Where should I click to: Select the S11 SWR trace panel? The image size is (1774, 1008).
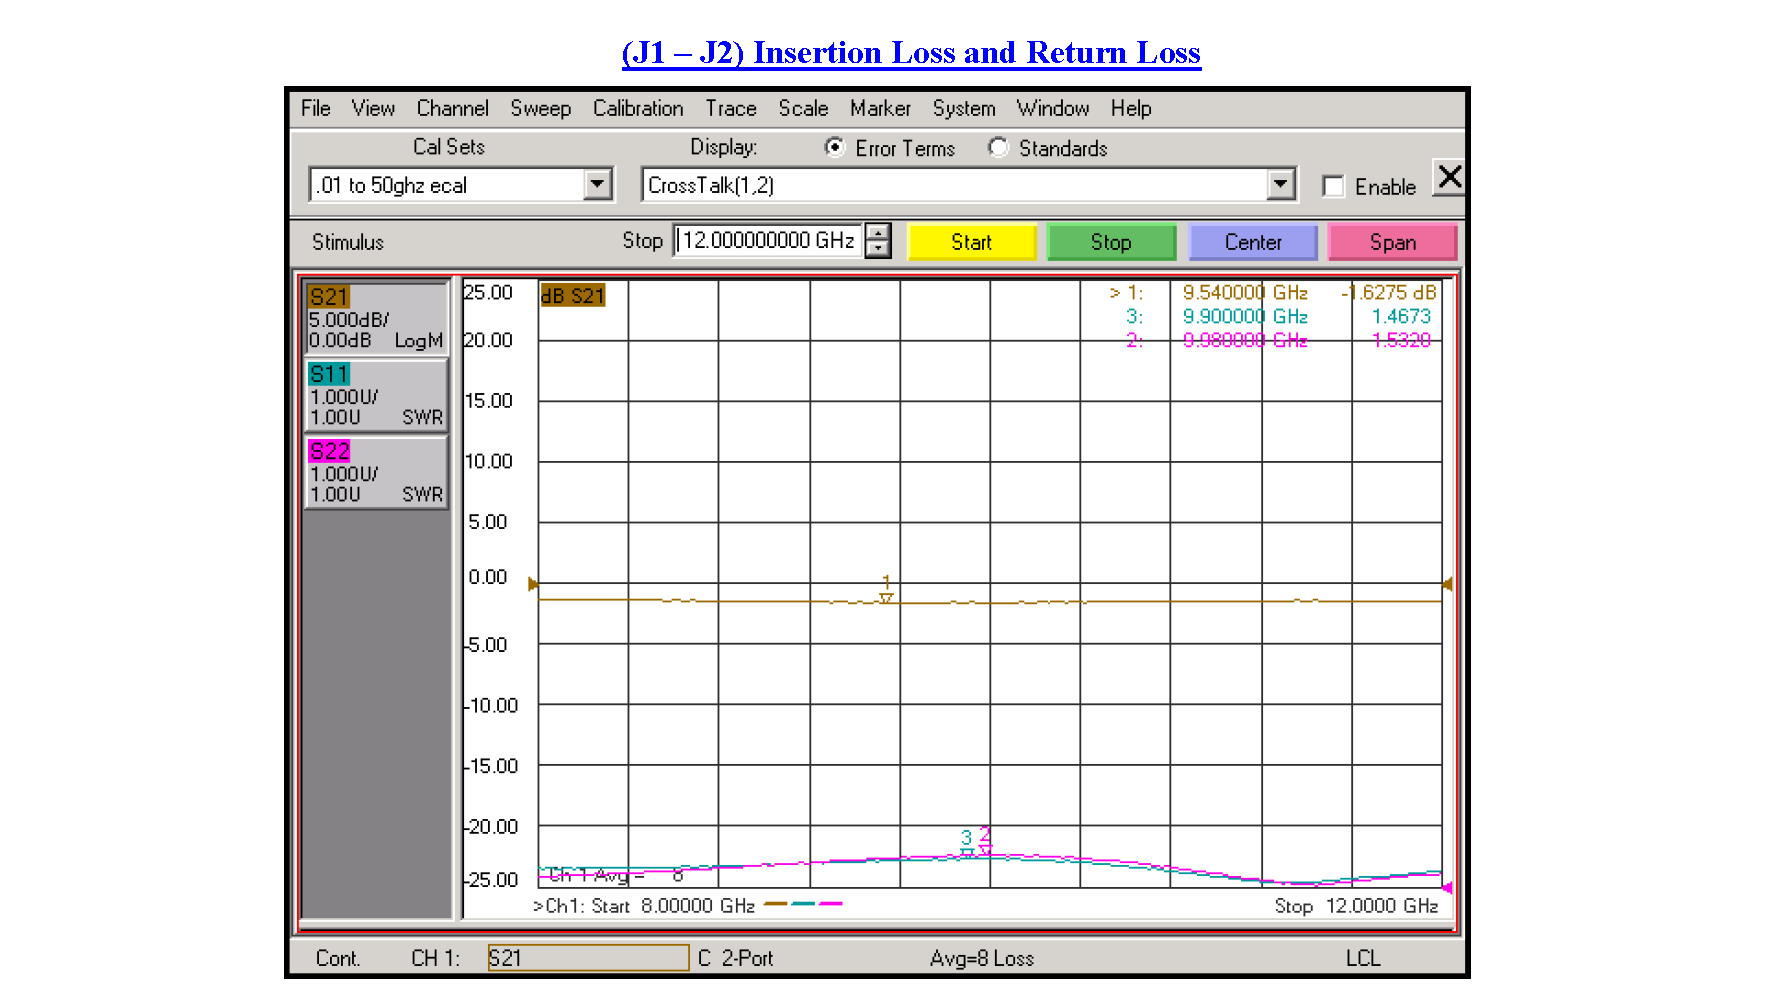click(375, 395)
